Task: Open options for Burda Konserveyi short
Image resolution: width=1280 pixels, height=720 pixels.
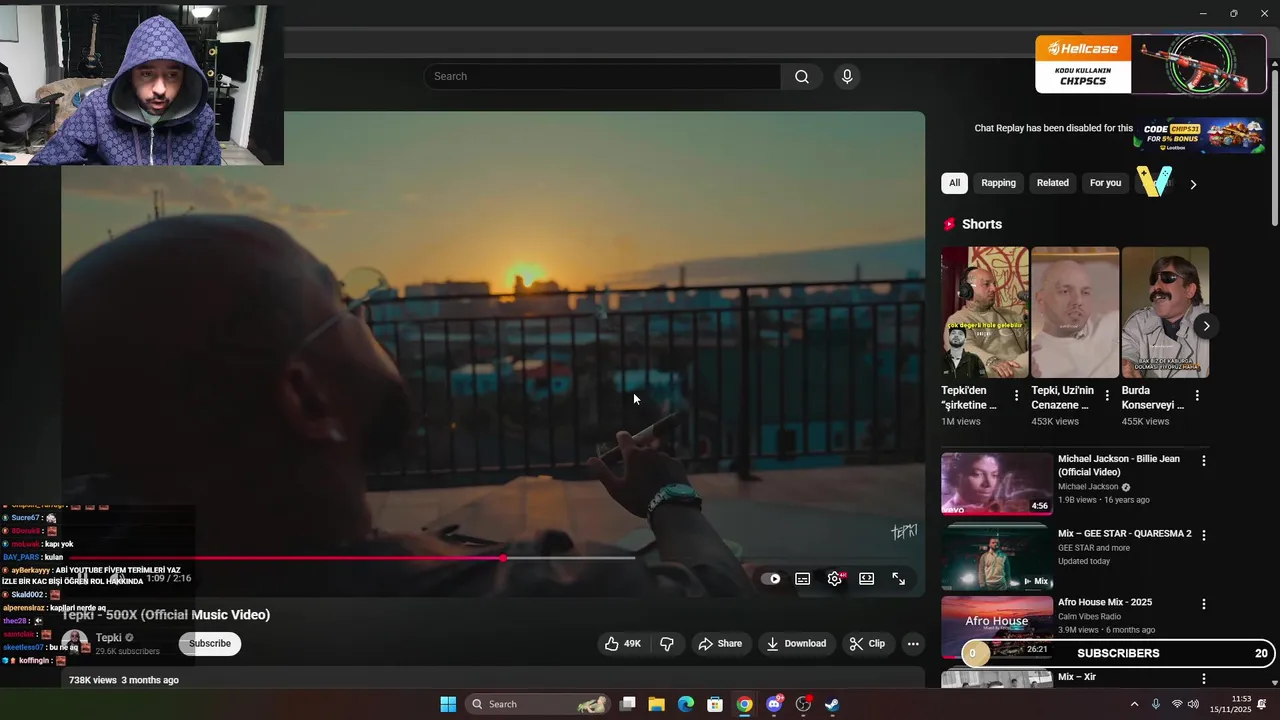Action: coord(1197,396)
